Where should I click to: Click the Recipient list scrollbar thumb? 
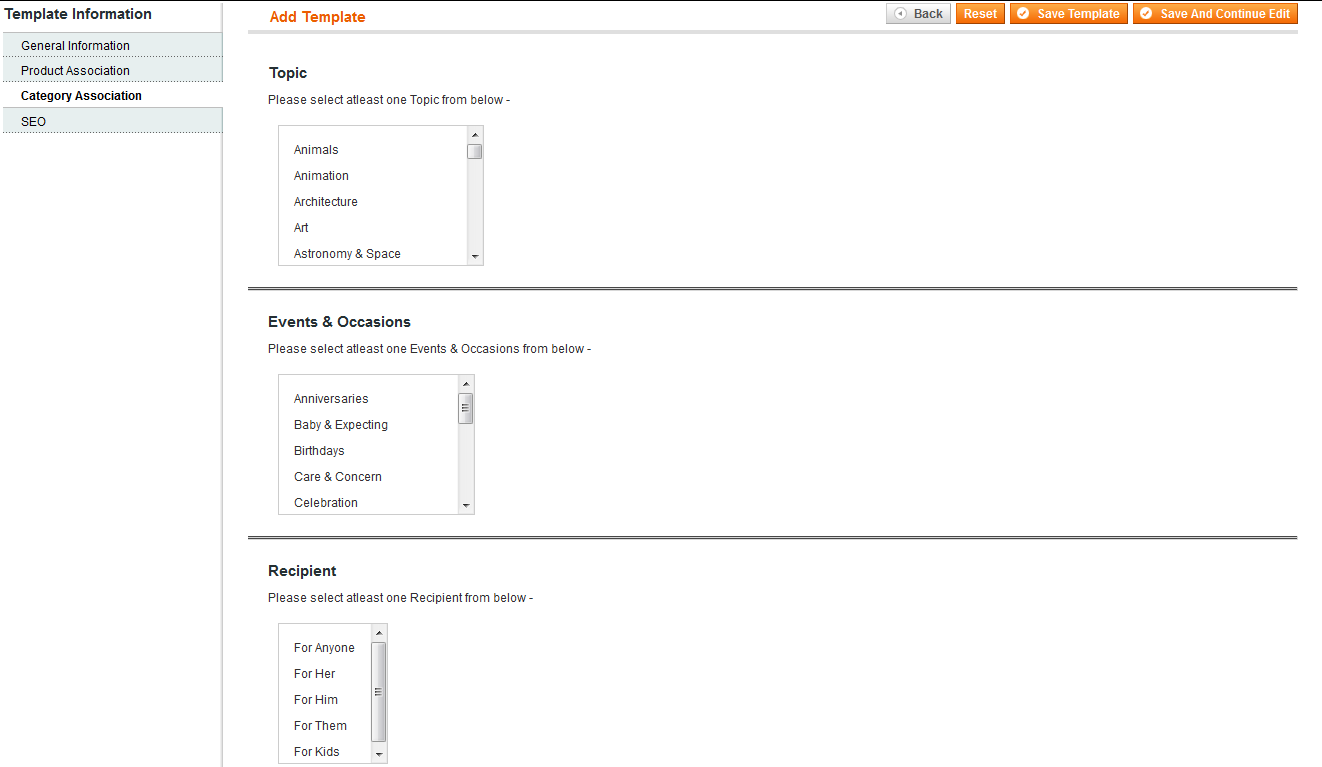click(x=379, y=692)
